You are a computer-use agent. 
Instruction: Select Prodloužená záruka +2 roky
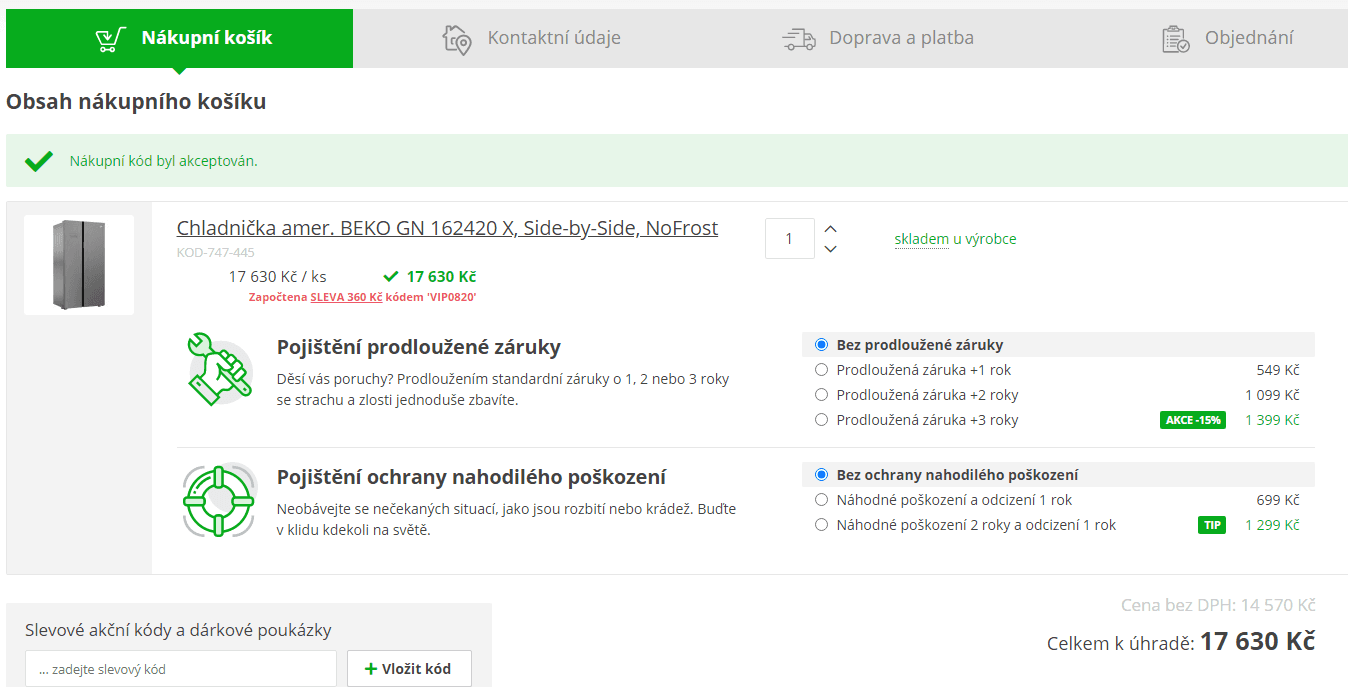tap(822, 395)
